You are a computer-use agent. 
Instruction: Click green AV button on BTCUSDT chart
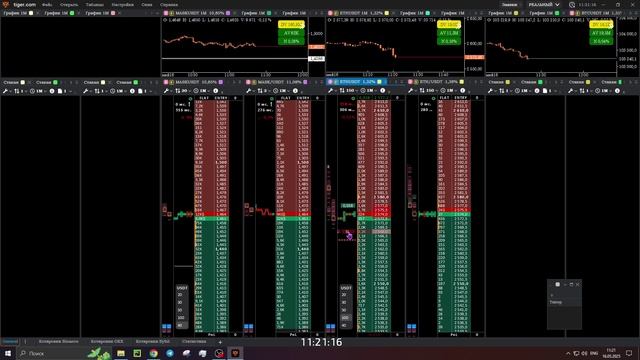coord(601,33)
